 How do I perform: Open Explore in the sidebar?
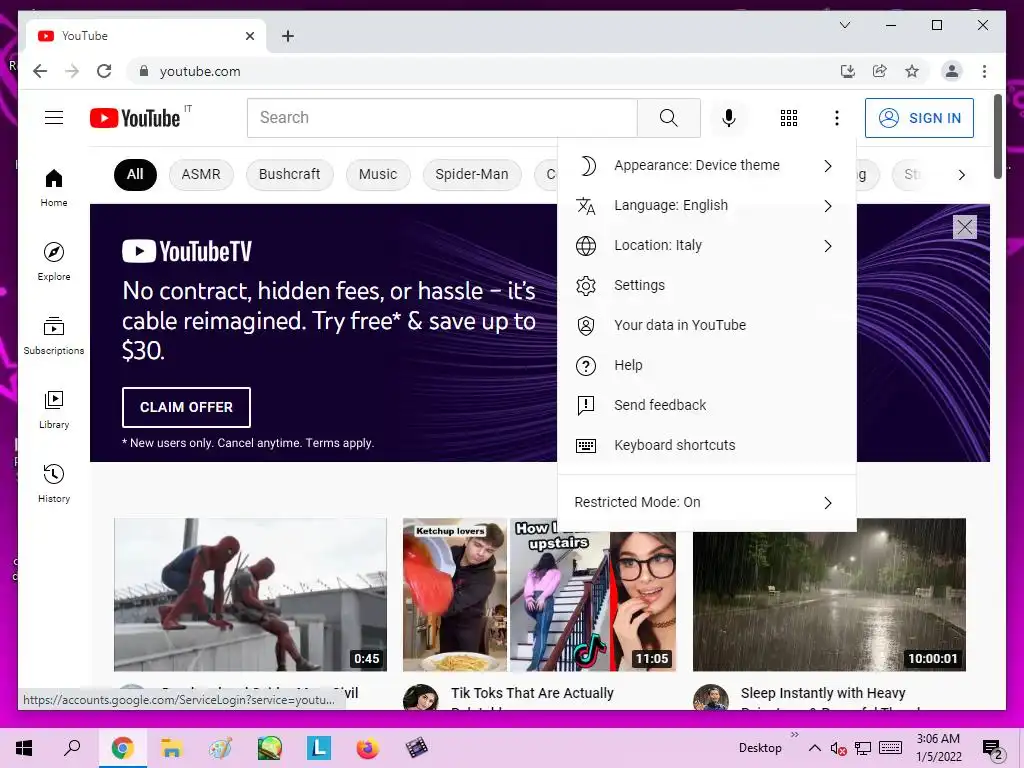coord(54,262)
